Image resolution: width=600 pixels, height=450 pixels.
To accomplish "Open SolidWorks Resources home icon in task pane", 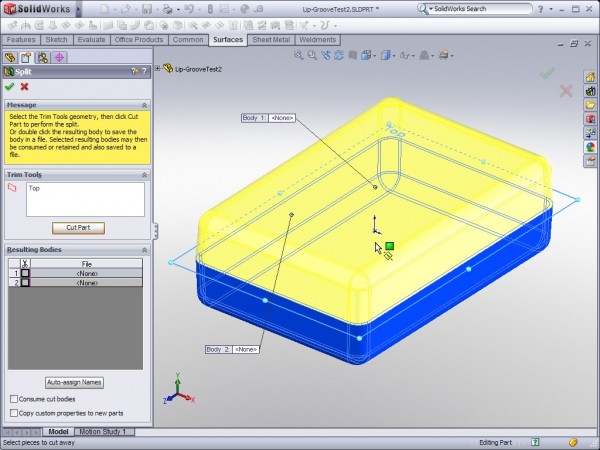I will pos(590,77).
